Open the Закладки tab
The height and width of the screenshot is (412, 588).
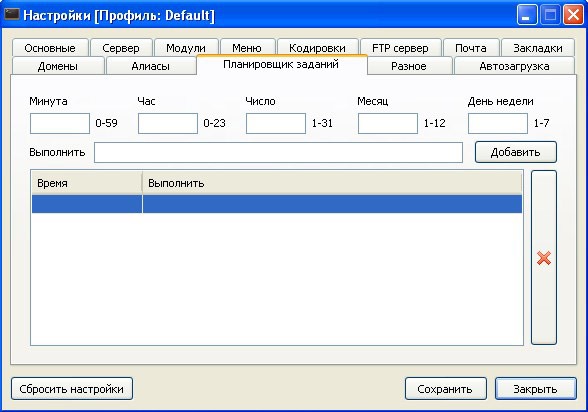coord(538,48)
